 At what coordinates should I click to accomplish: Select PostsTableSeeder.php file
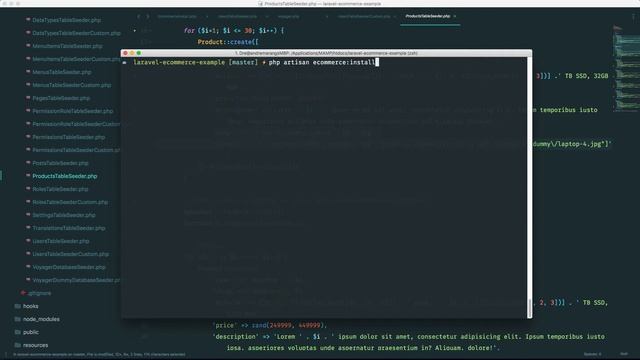(x=60, y=163)
